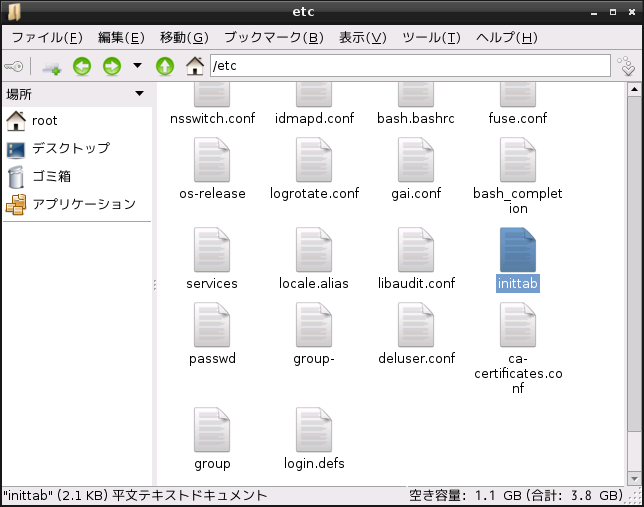Click the green forward arrow button
Viewport: 644px width, 507px height.
click(111, 67)
